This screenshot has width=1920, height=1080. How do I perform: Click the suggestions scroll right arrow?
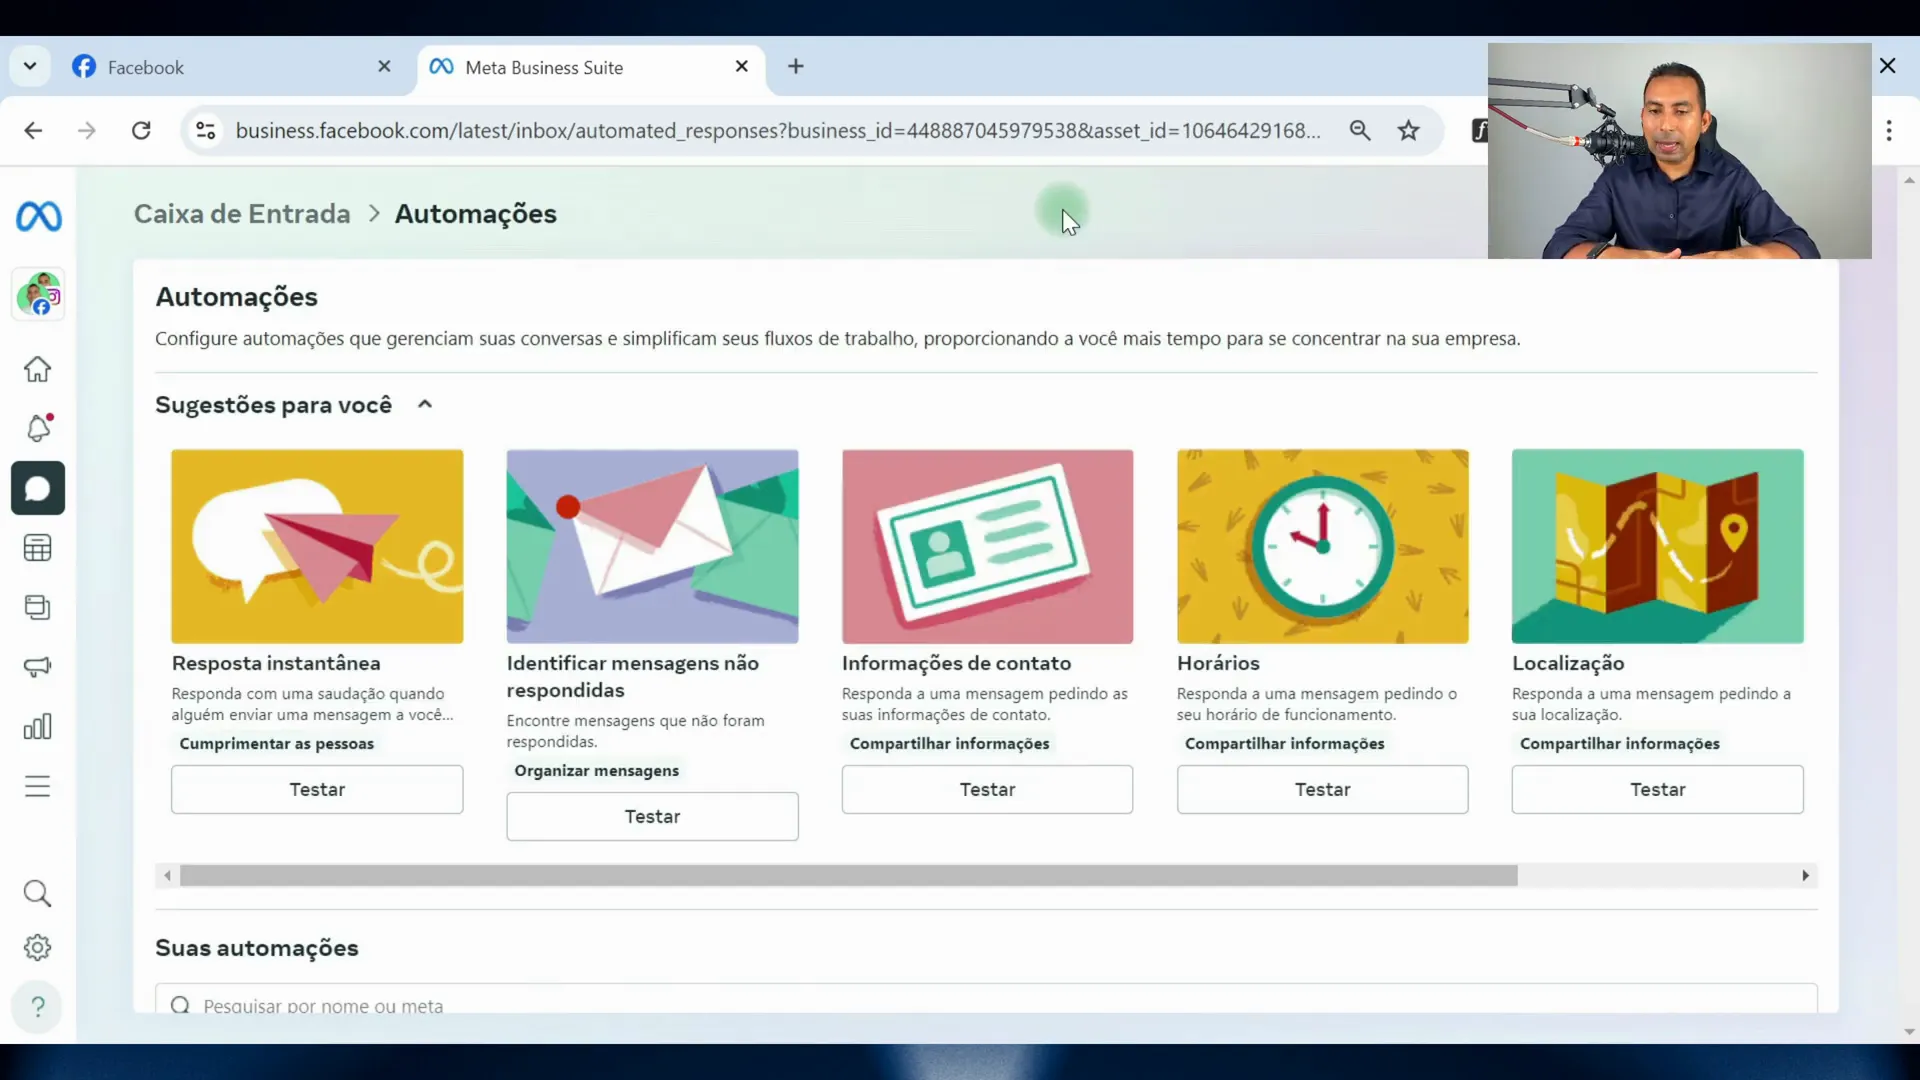(1805, 876)
